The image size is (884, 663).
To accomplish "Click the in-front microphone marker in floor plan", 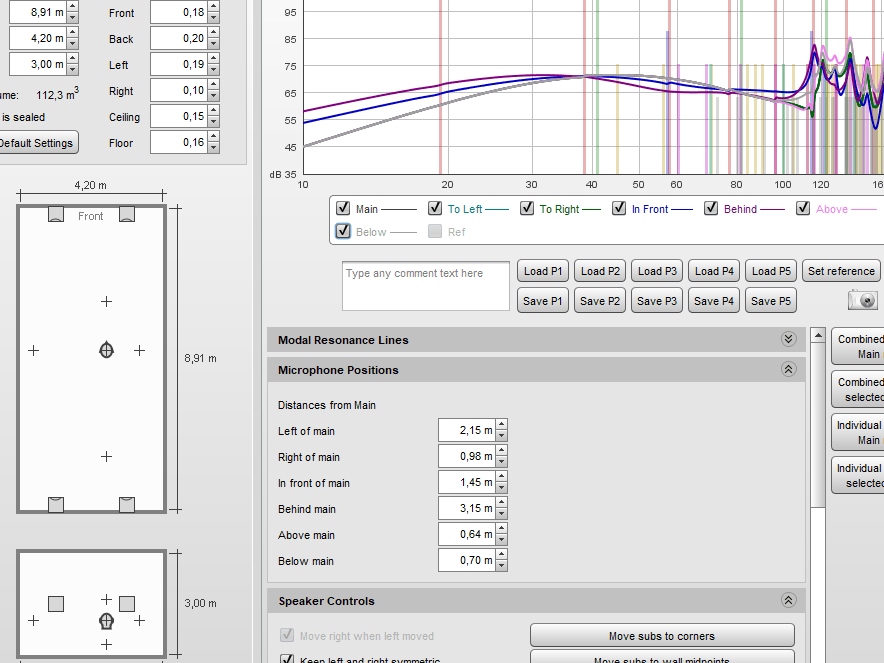I will click(x=106, y=302).
